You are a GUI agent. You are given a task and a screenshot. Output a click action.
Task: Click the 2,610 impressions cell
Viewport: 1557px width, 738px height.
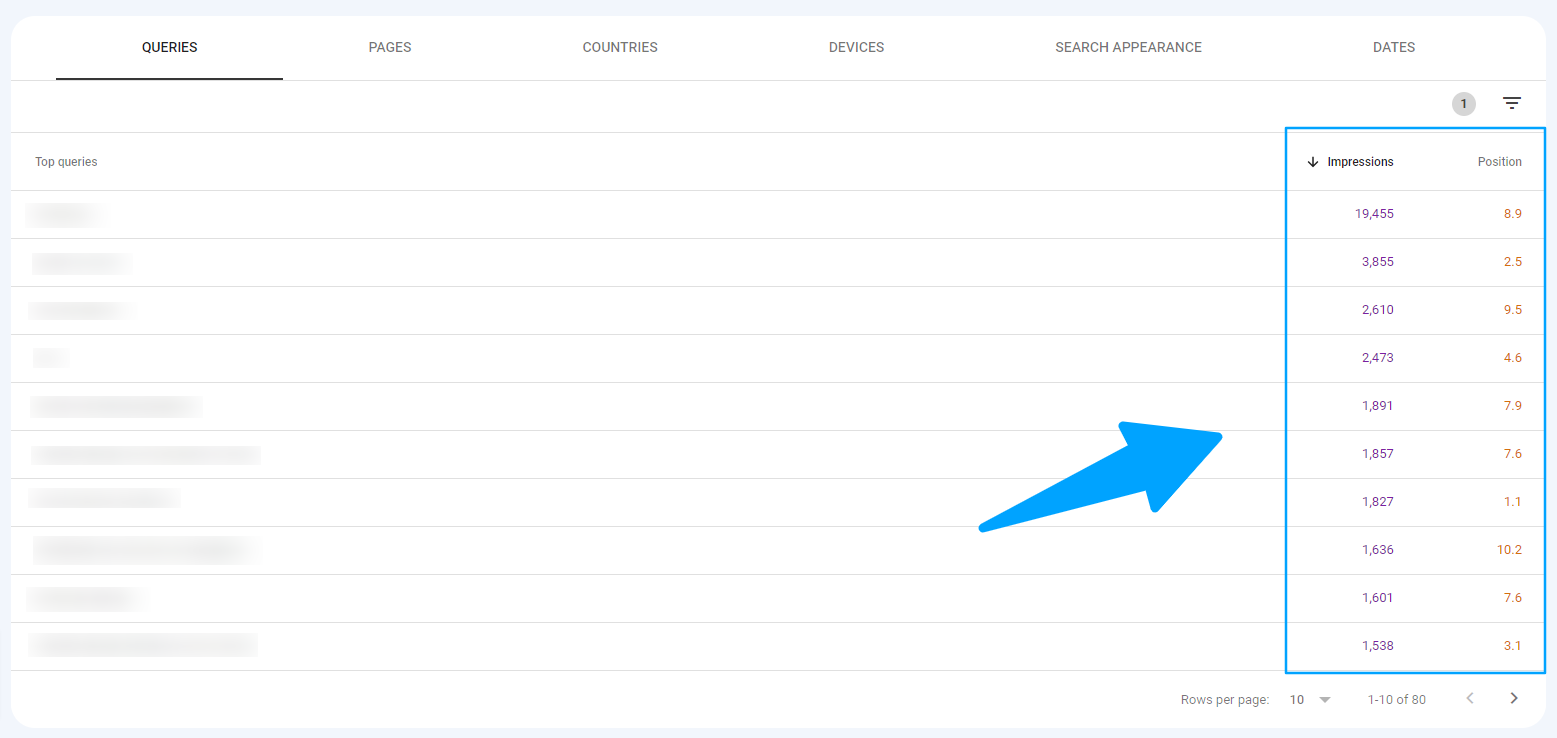pyautogui.click(x=1377, y=310)
